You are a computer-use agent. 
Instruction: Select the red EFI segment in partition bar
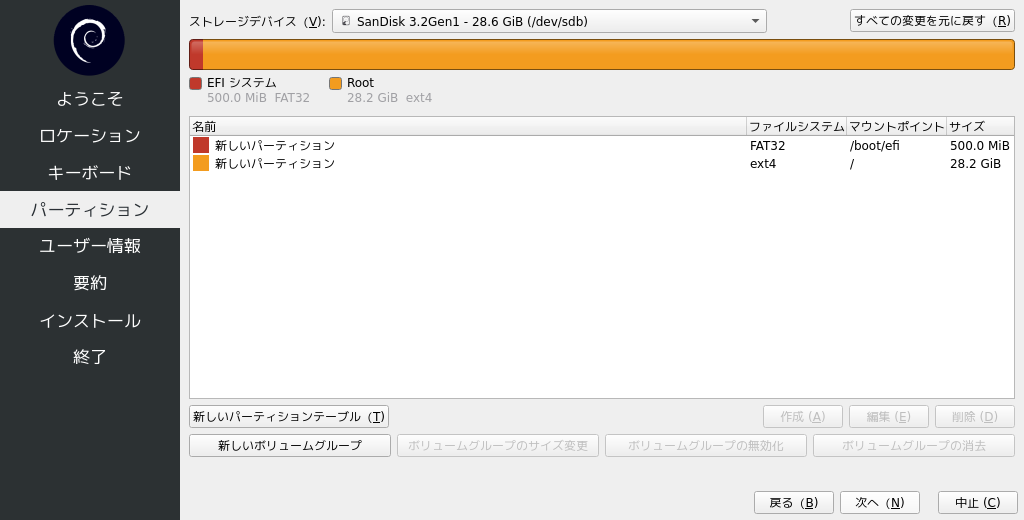[196, 55]
